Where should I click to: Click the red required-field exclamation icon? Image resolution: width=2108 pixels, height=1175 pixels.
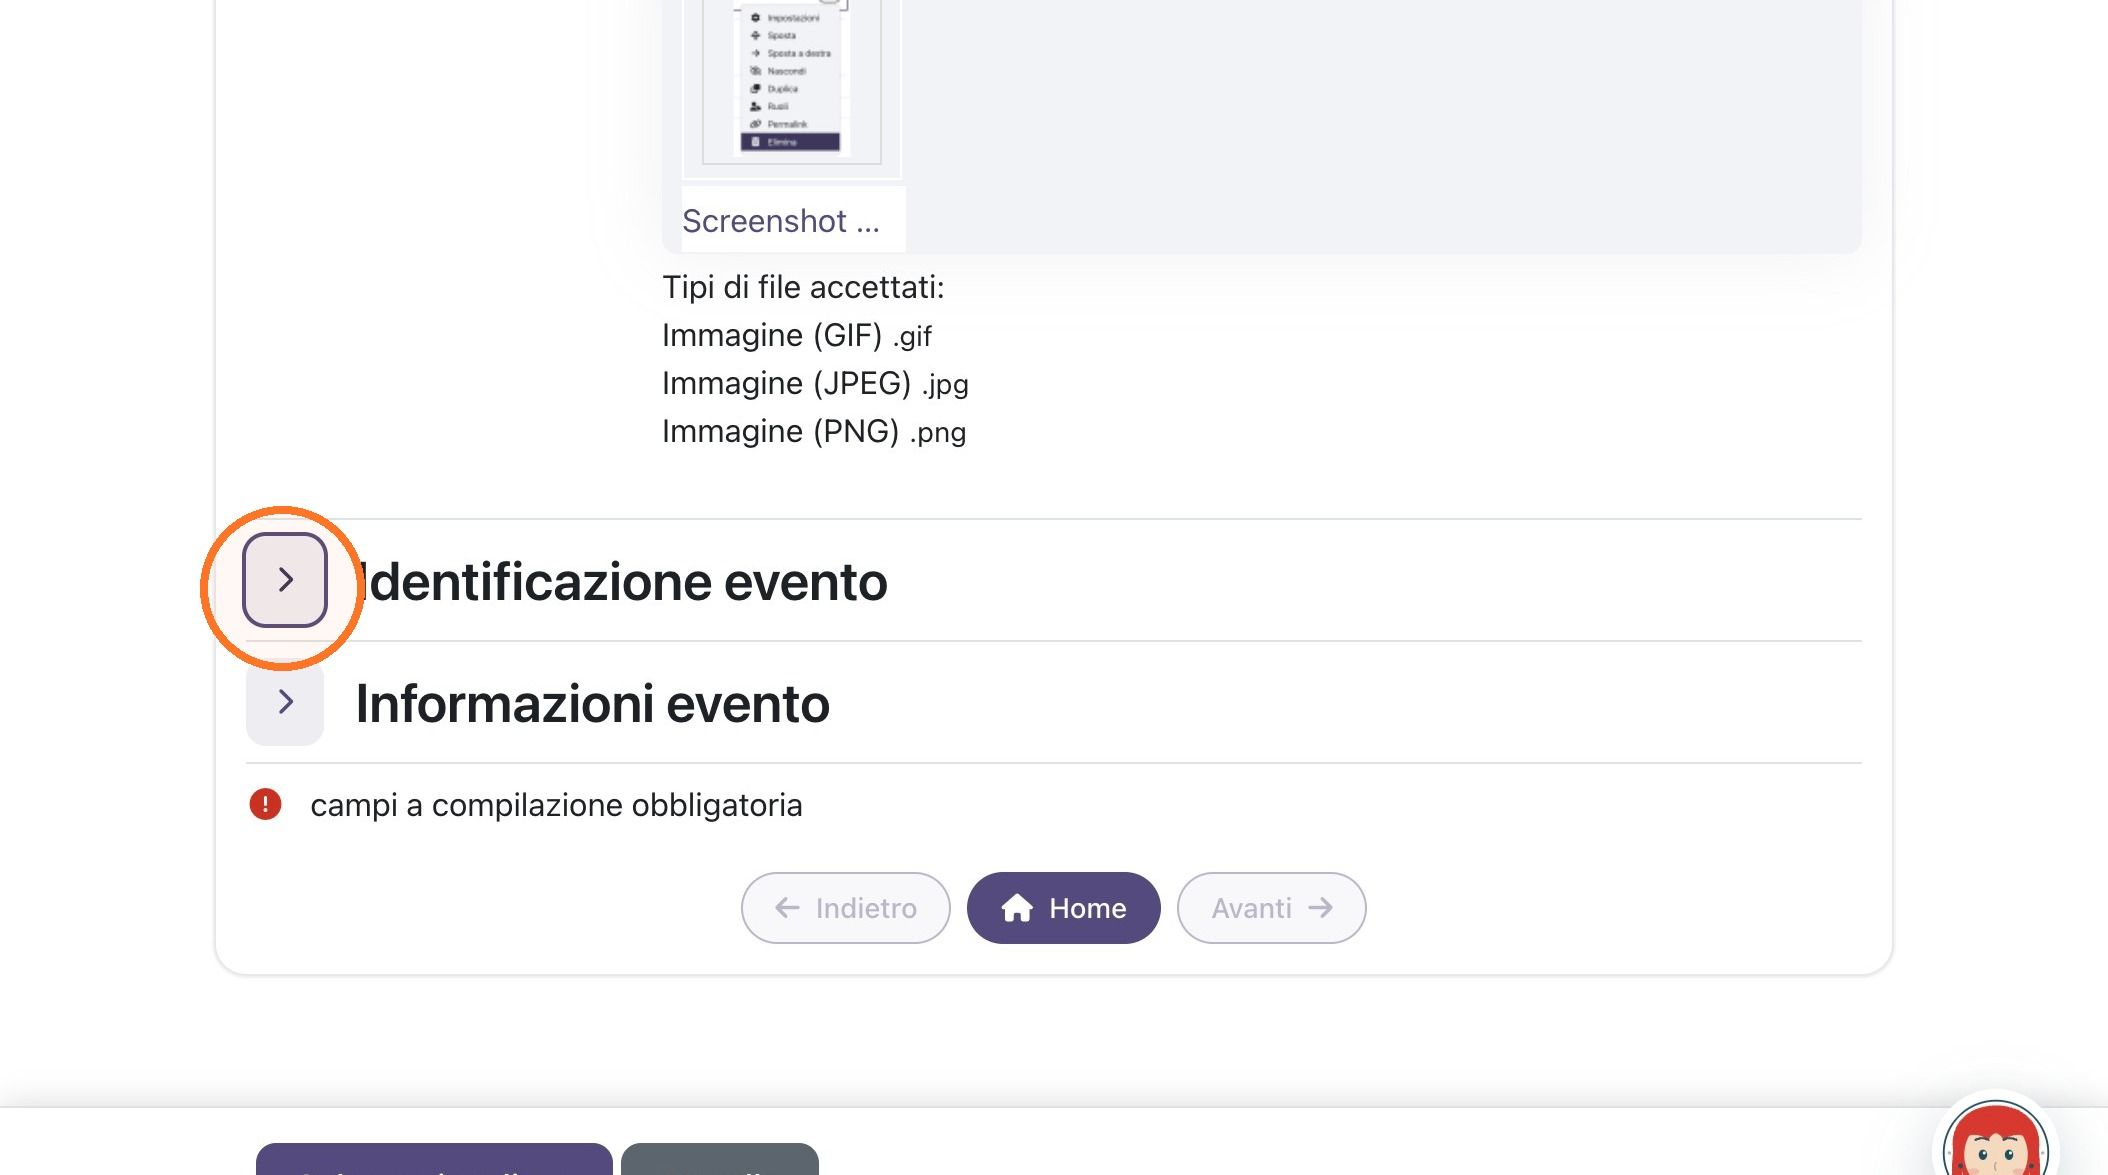pyautogui.click(x=265, y=804)
